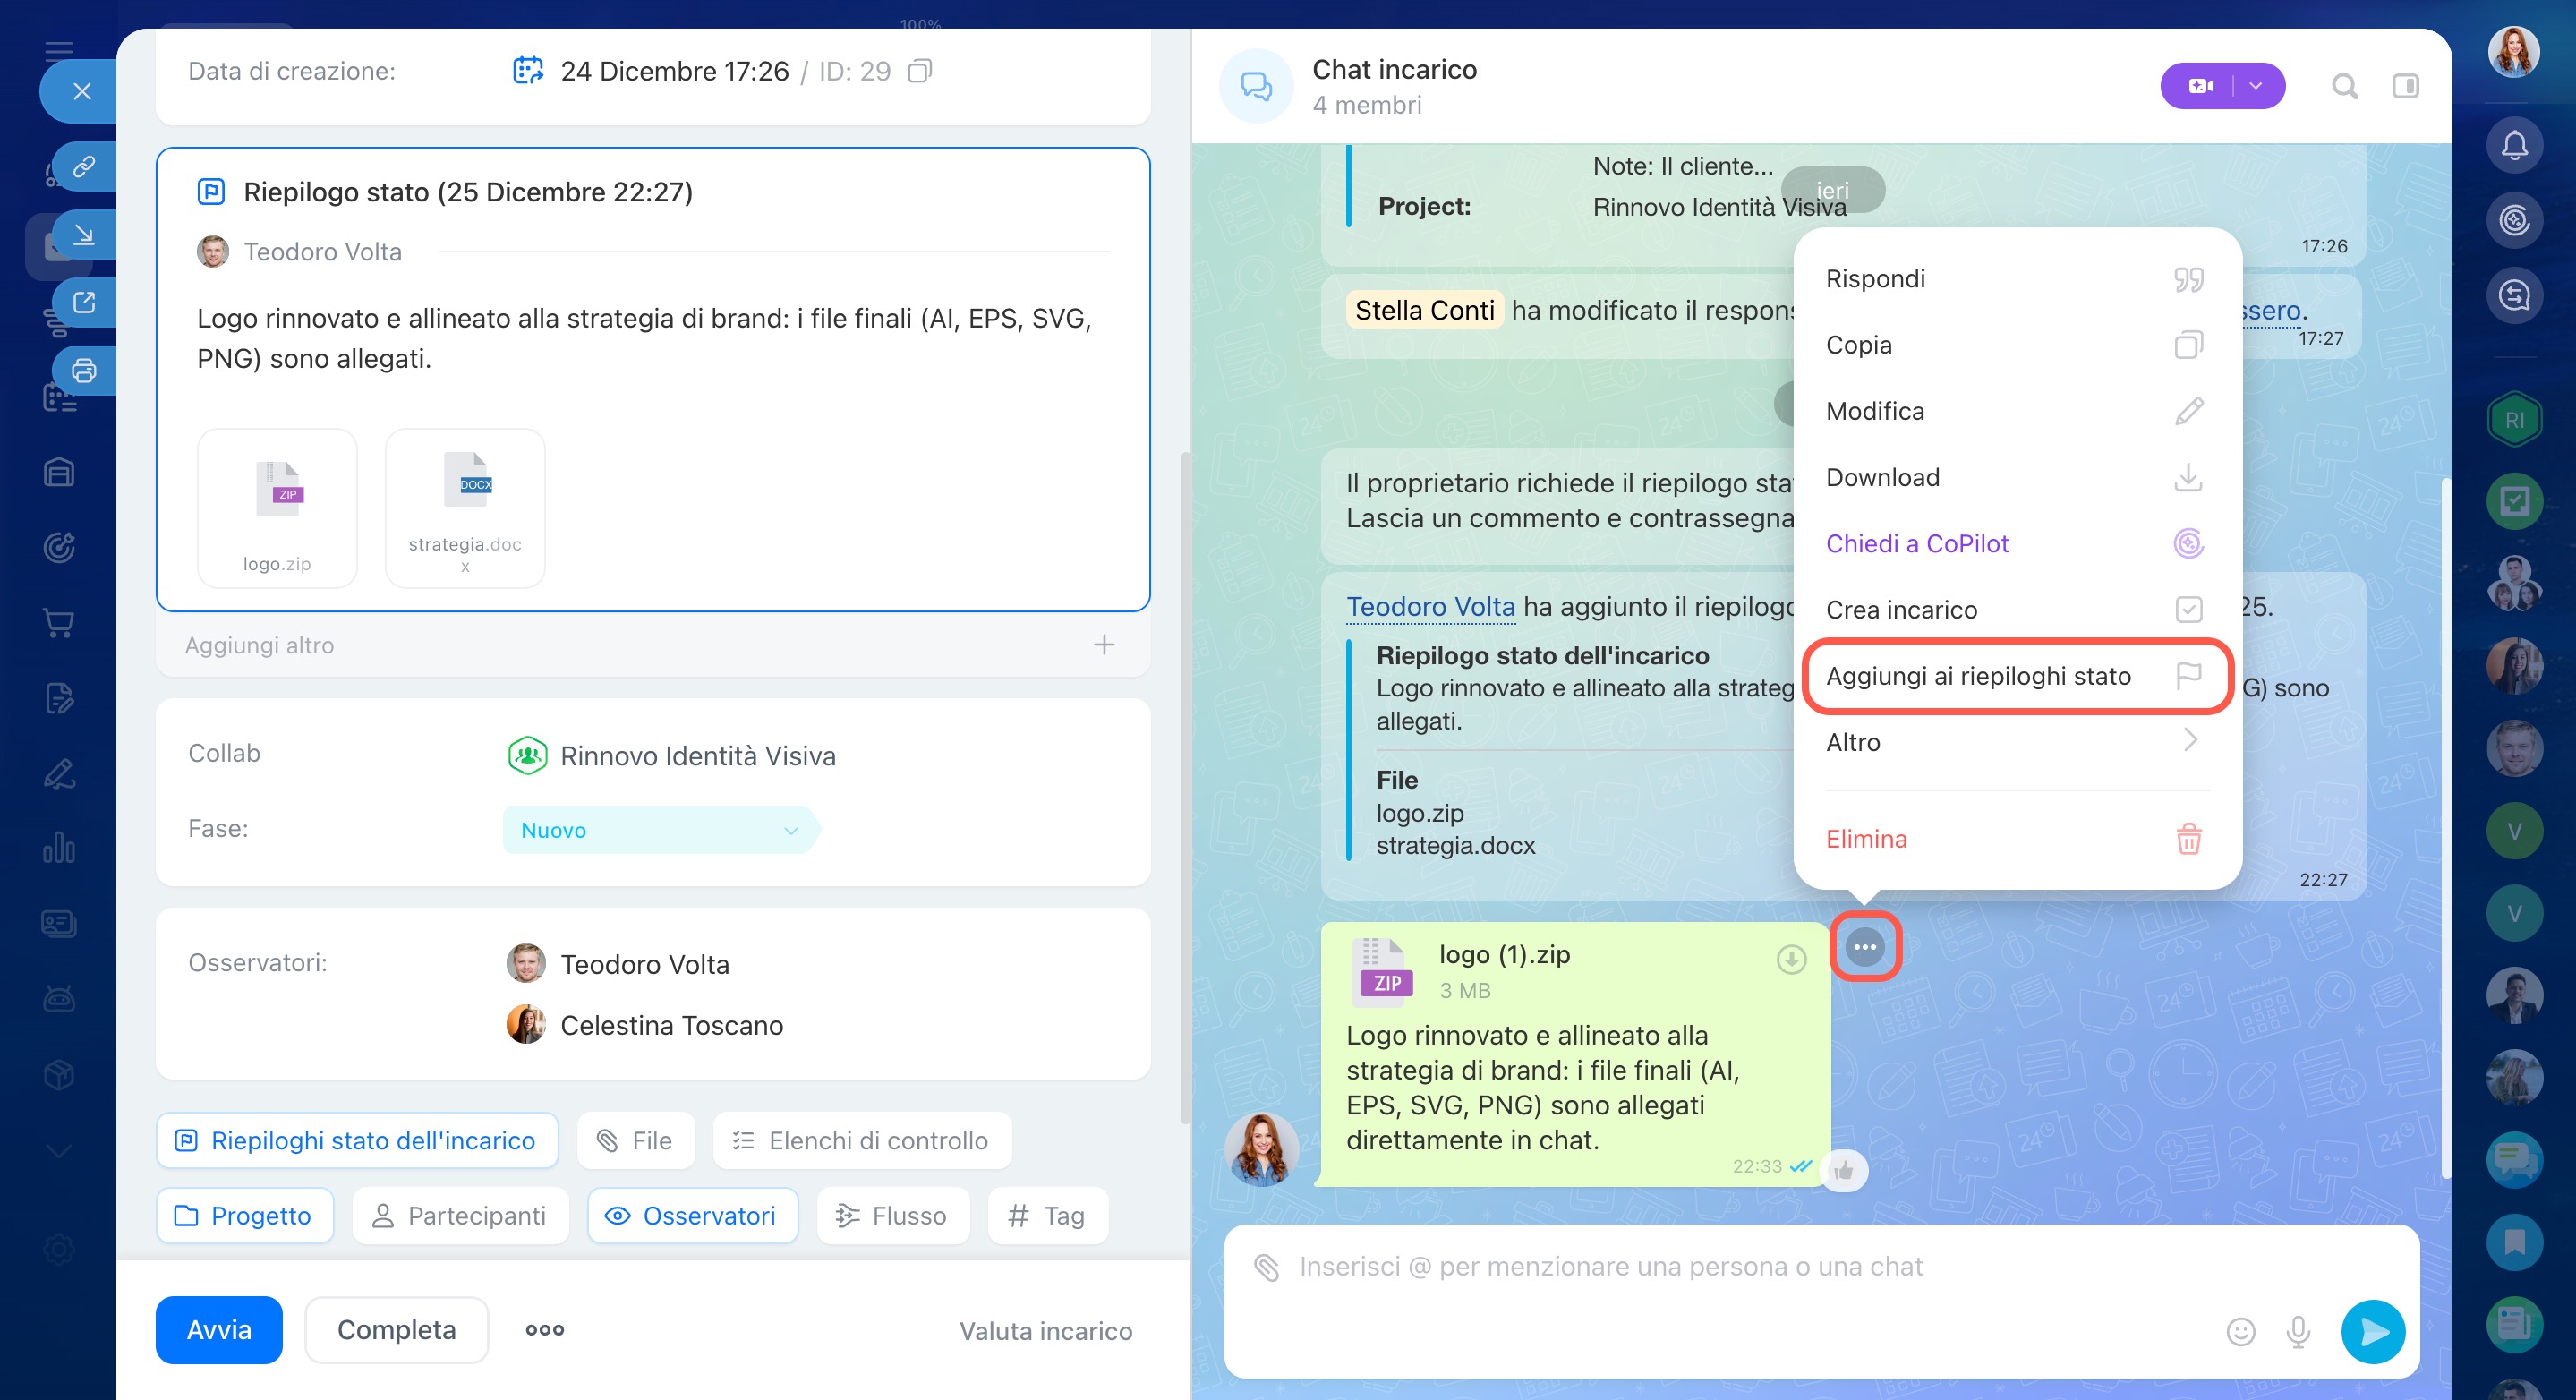Toggle Osservatori field chip
The image size is (2576, 1400).
(692, 1216)
